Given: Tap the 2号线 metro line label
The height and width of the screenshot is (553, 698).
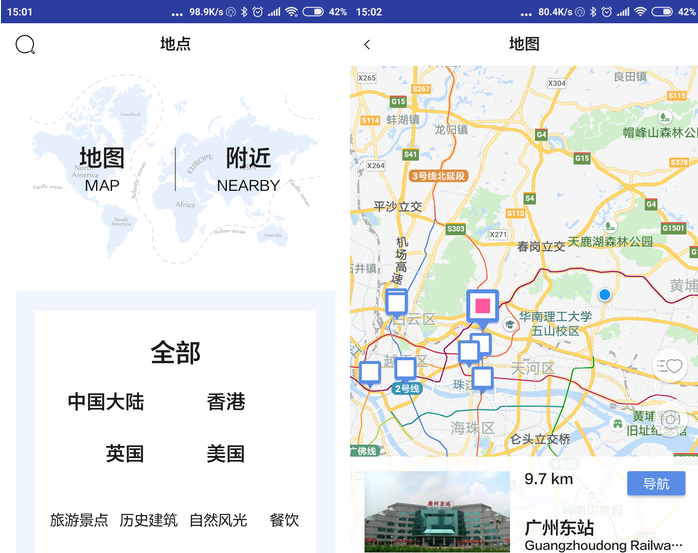Looking at the screenshot, I should point(407,389).
